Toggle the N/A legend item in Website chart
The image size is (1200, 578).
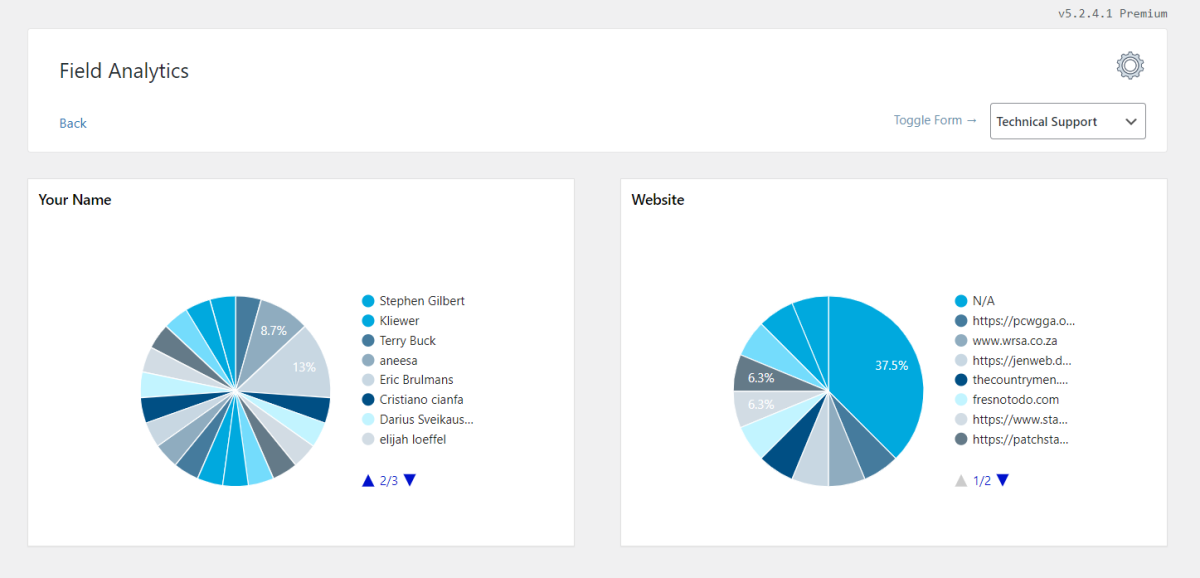click(x=975, y=301)
